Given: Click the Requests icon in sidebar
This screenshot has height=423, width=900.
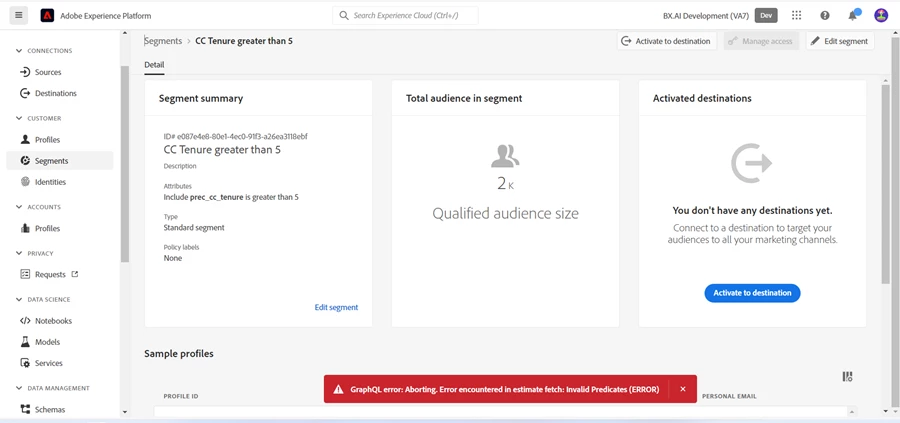Looking at the screenshot, I should (x=25, y=274).
